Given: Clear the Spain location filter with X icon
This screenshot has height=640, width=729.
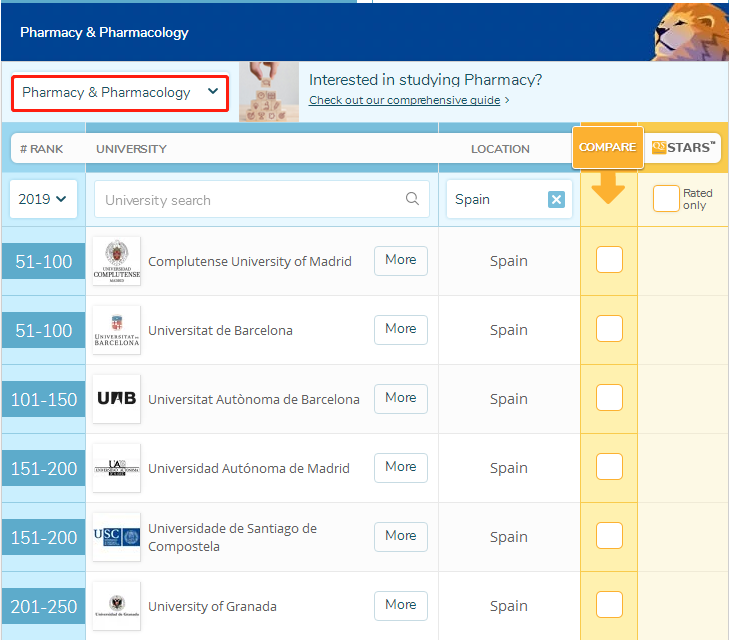Looking at the screenshot, I should click(556, 199).
